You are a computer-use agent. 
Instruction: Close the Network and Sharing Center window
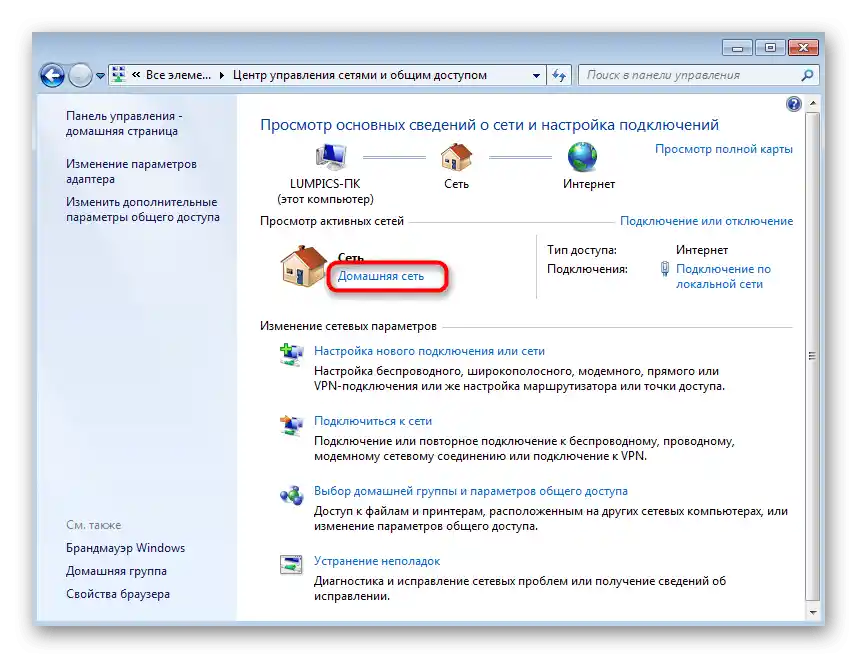(803, 48)
